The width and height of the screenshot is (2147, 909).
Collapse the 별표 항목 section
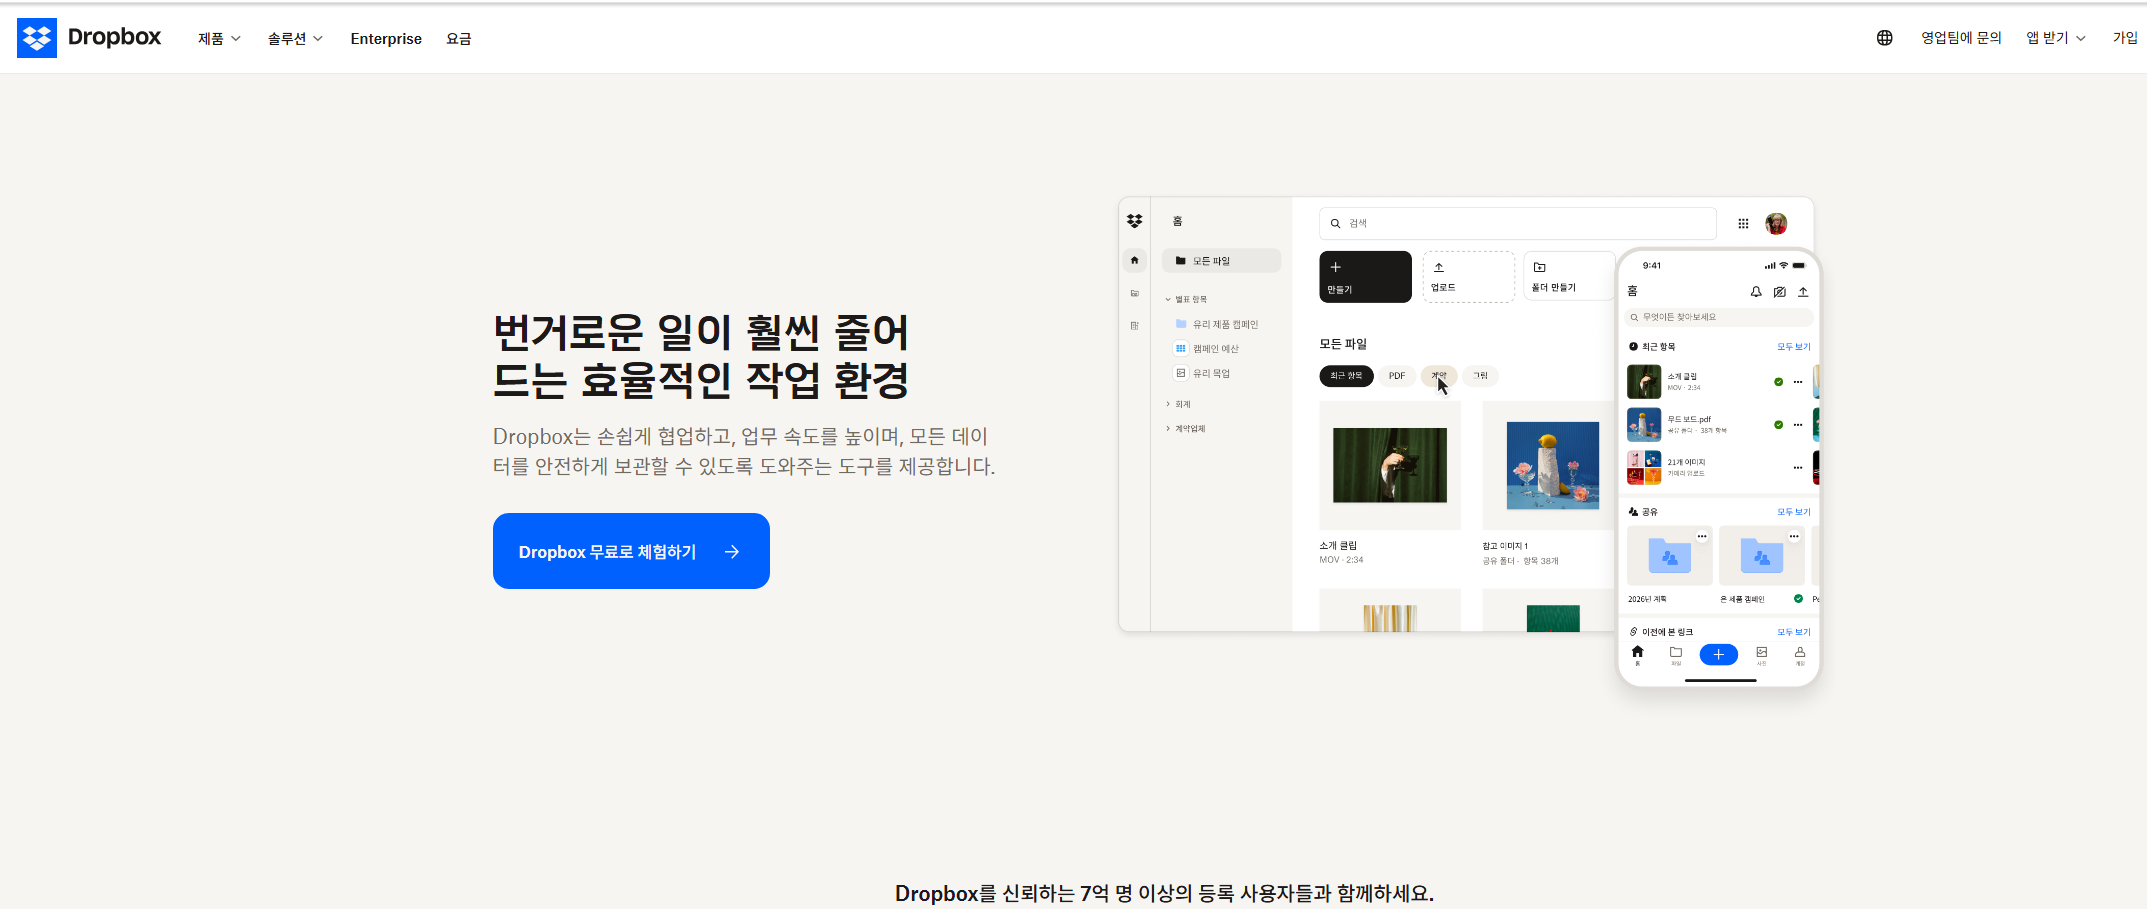(1187, 299)
